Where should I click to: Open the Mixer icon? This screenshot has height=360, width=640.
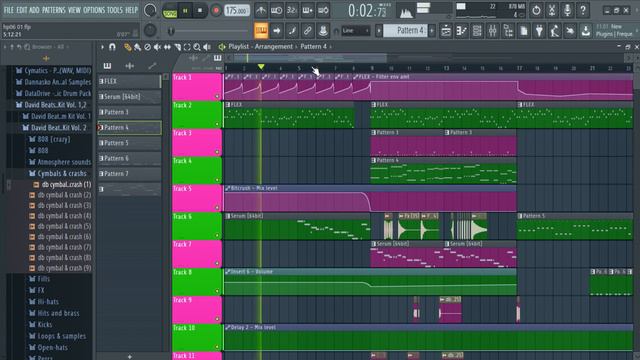pos(493,31)
